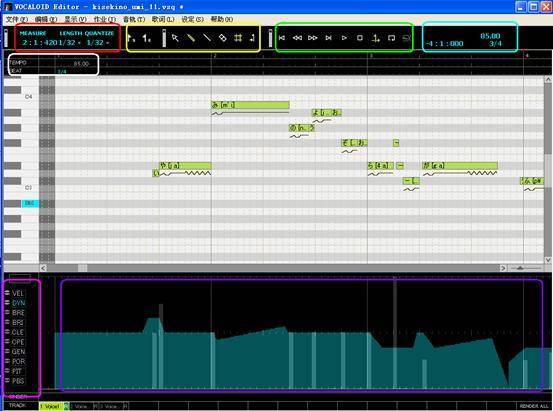Click the greyed icon after loop button
The width and height of the screenshot is (553, 411).
[406, 38]
